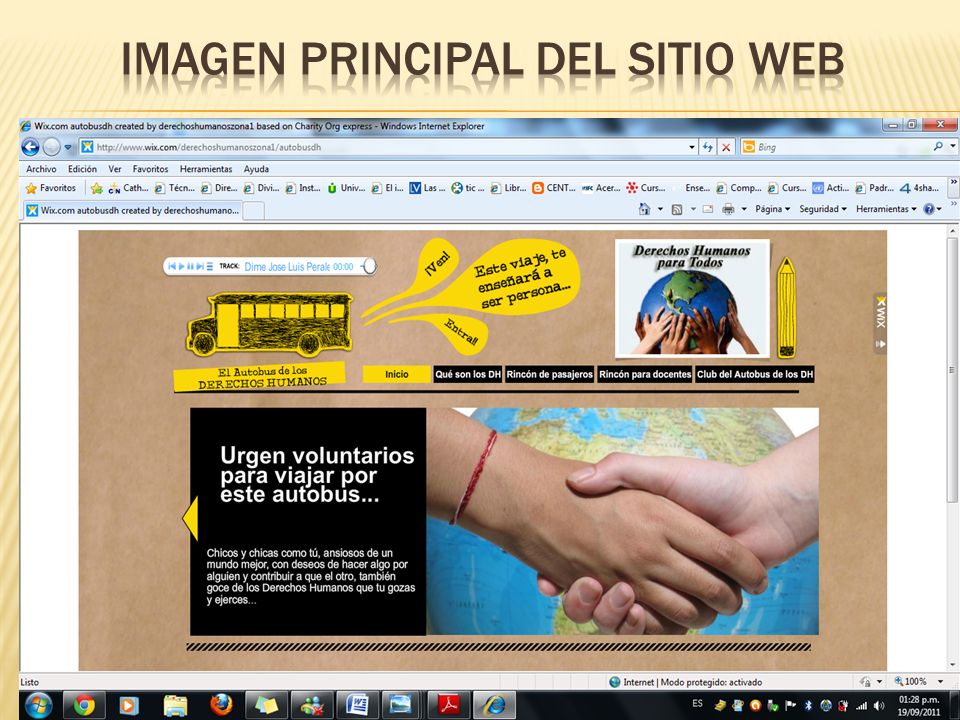Open the recent pages dropdown beside Forward button
Viewport: 960px width, 720px height.
(x=68, y=147)
